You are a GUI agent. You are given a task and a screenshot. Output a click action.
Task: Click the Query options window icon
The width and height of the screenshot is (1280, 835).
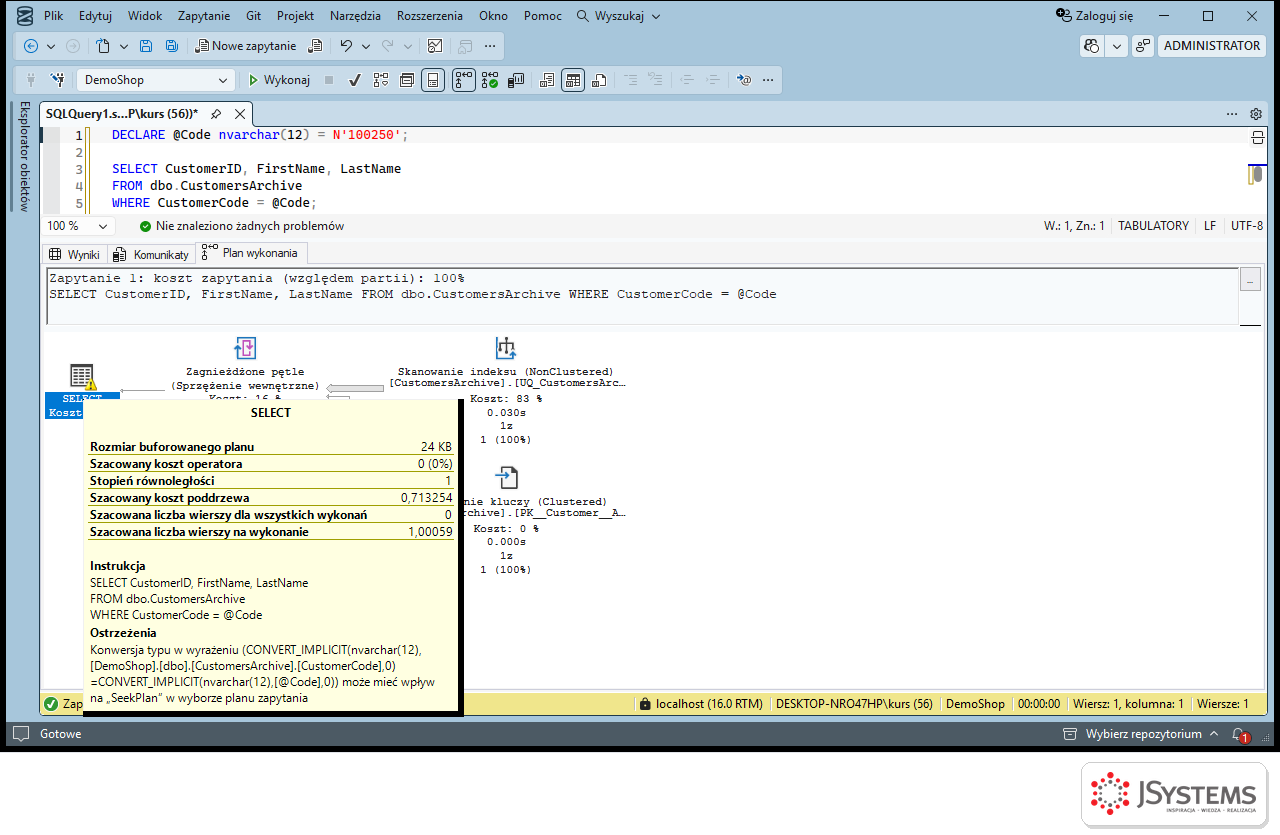[407, 80]
